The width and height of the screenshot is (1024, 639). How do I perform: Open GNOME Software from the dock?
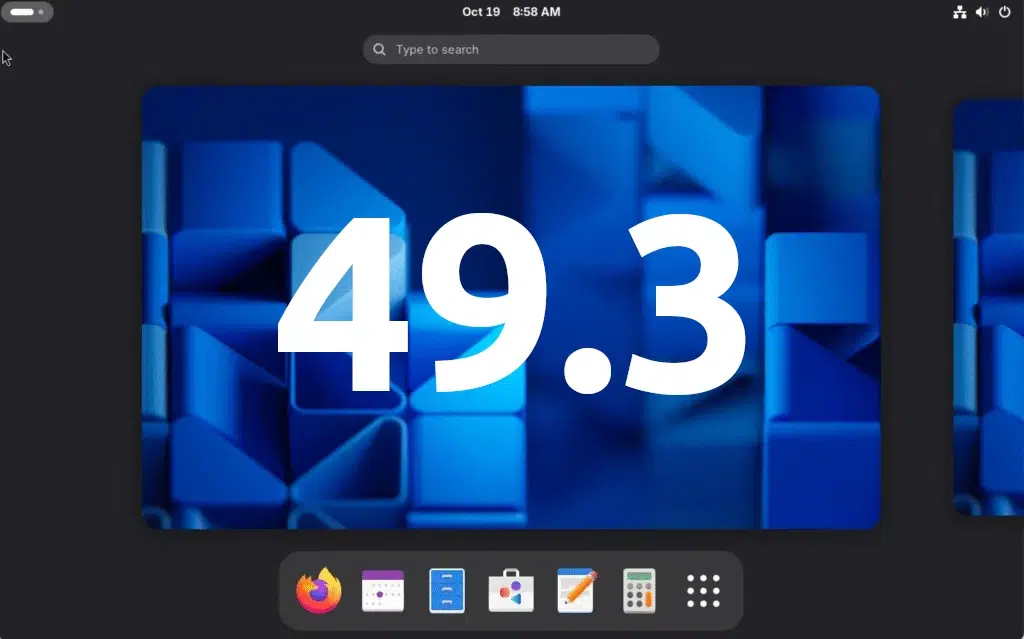pyautogui.click(x=510, y=590)
